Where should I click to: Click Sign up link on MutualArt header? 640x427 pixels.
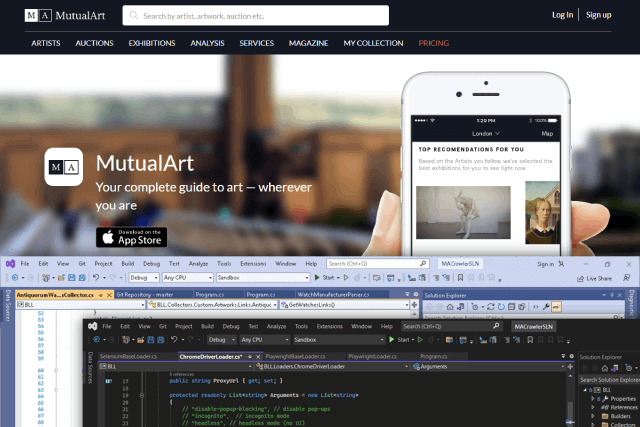click(x=598, y=15)
